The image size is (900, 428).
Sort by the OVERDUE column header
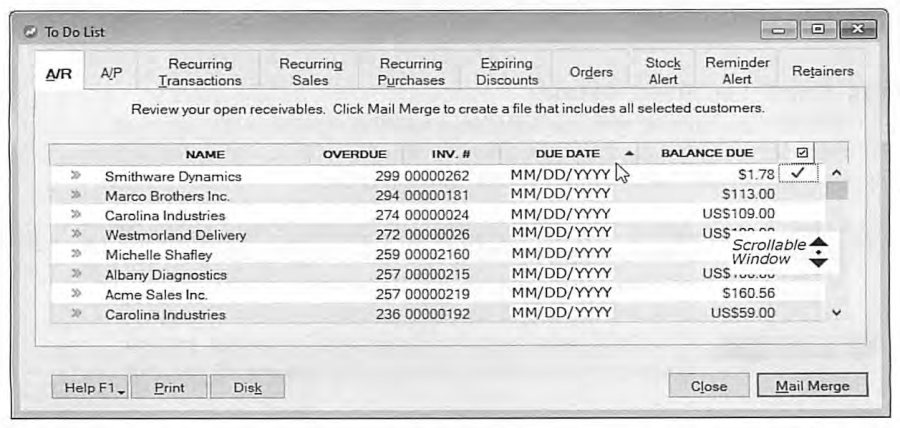(355, 154)
